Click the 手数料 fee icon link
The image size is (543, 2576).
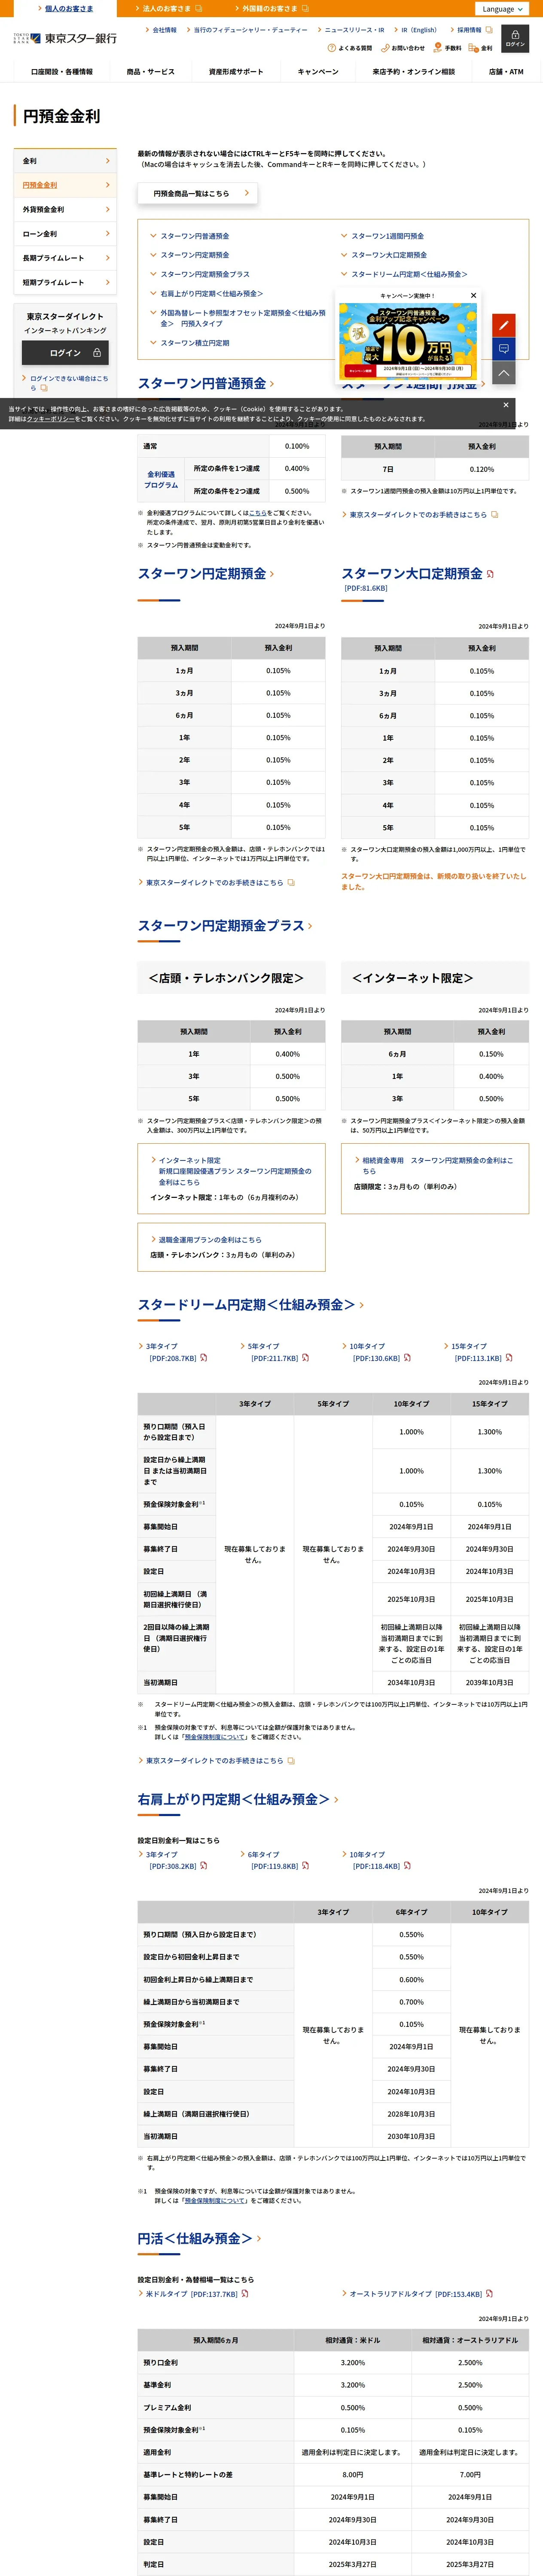click(447, 48)
